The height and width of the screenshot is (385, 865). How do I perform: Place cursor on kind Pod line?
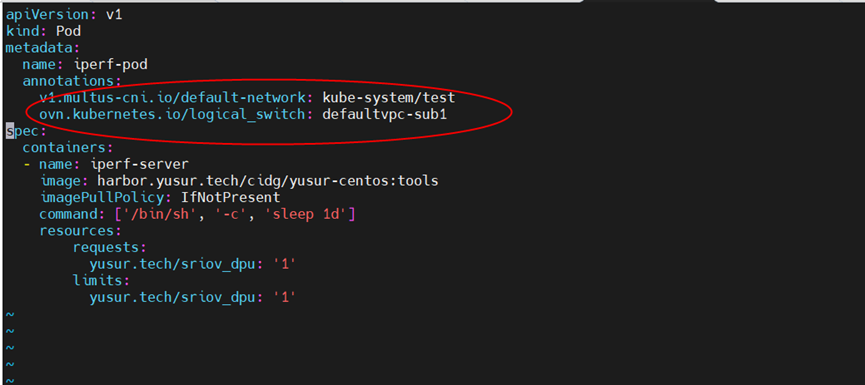[43, 31]
